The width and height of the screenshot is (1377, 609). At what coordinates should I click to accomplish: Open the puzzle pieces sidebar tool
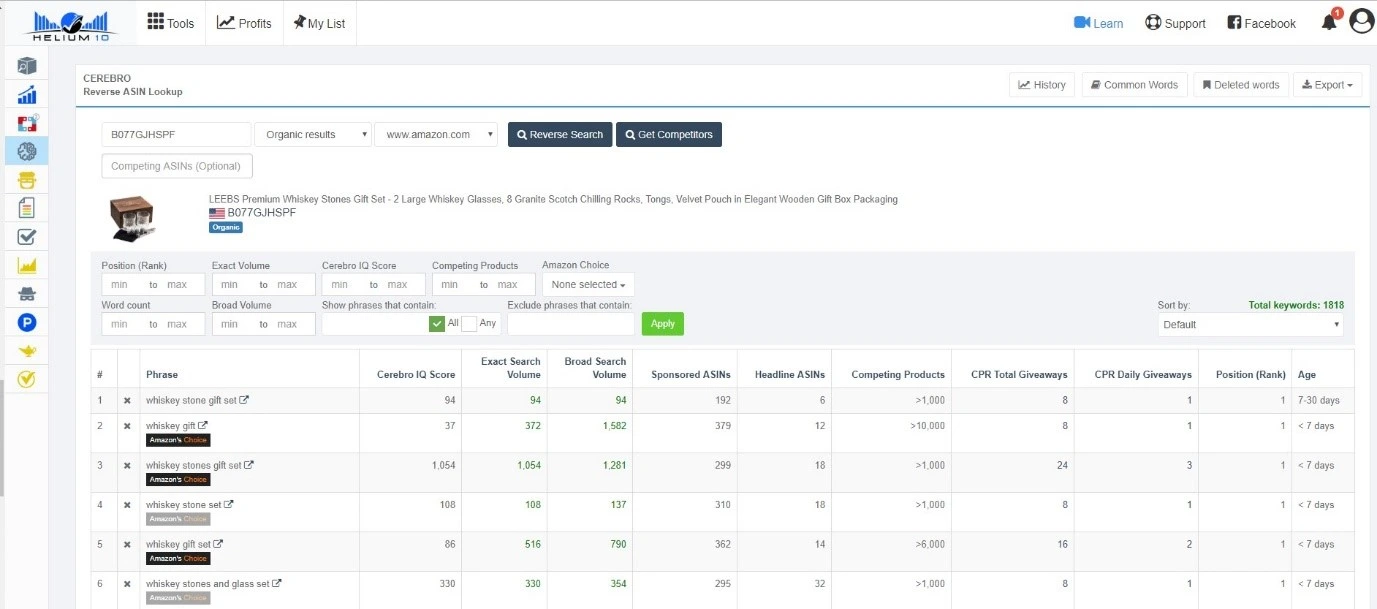[26, 123]
